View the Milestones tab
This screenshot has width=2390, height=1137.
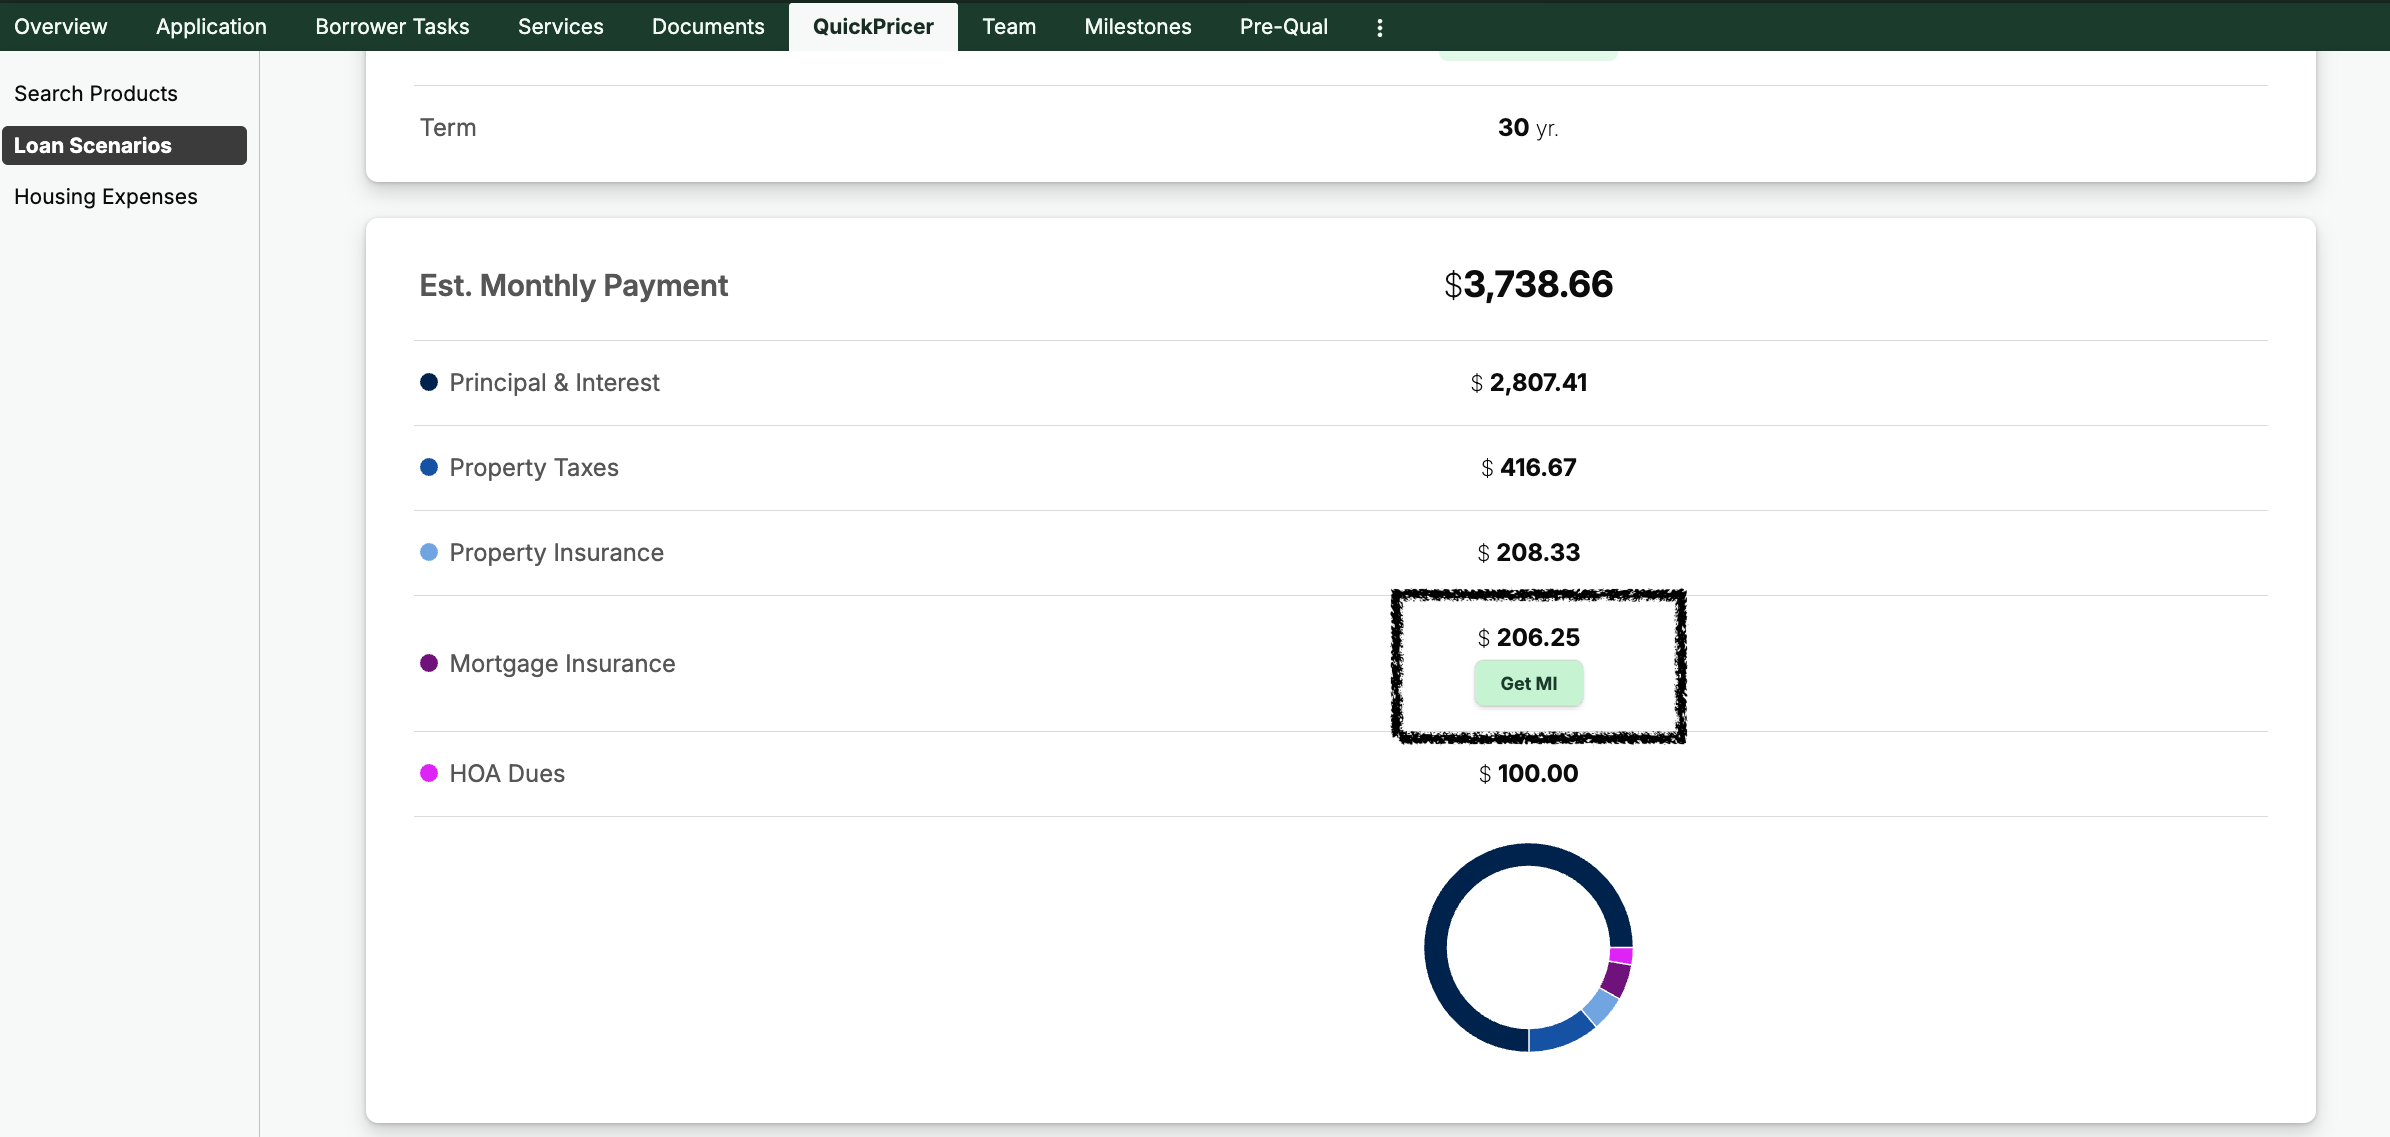pos(1137,27)
